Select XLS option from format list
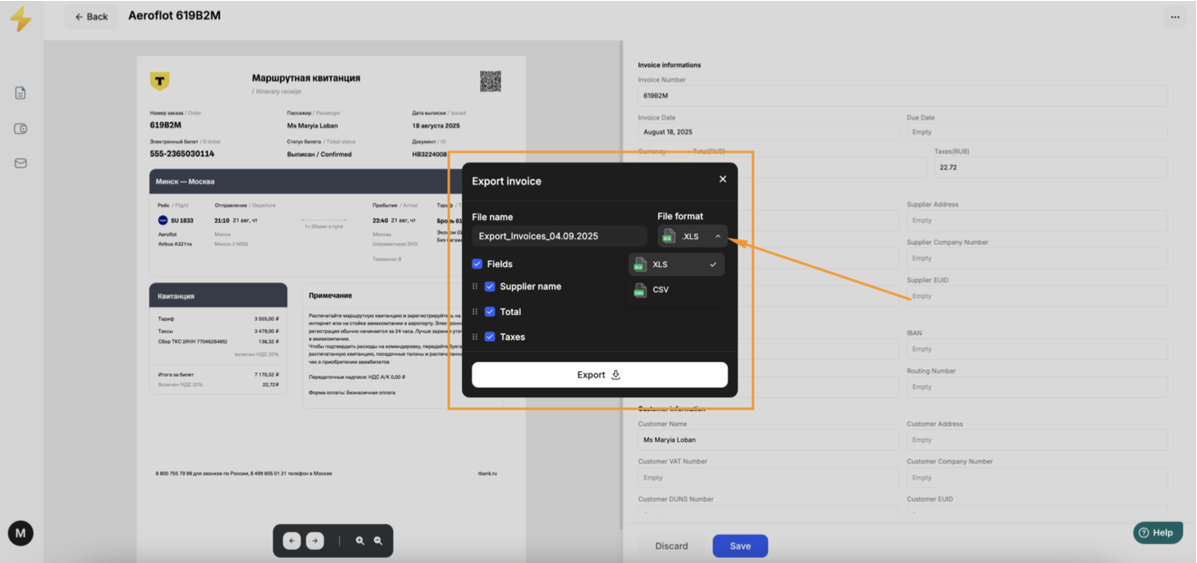Viewport: 1197px width, 563px height. point(676,264)
